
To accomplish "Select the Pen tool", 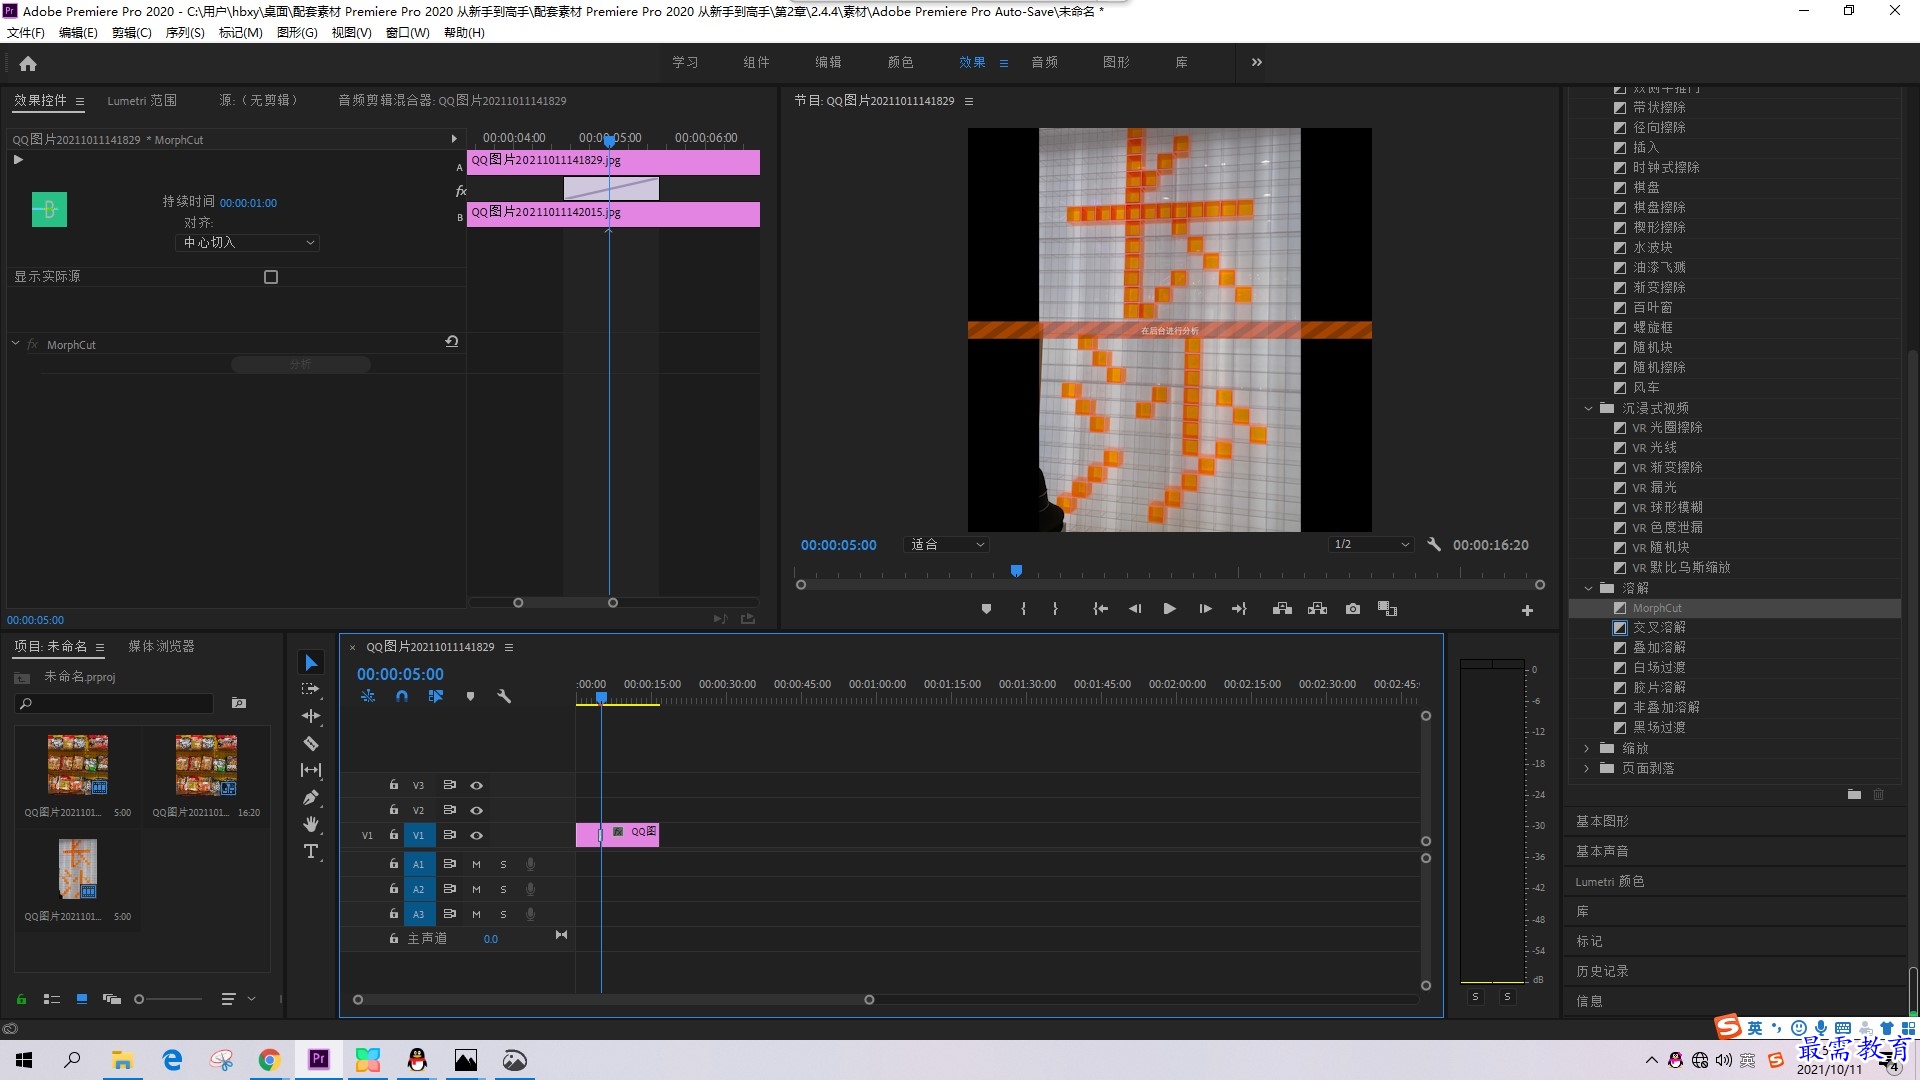I will click(311, 797).
